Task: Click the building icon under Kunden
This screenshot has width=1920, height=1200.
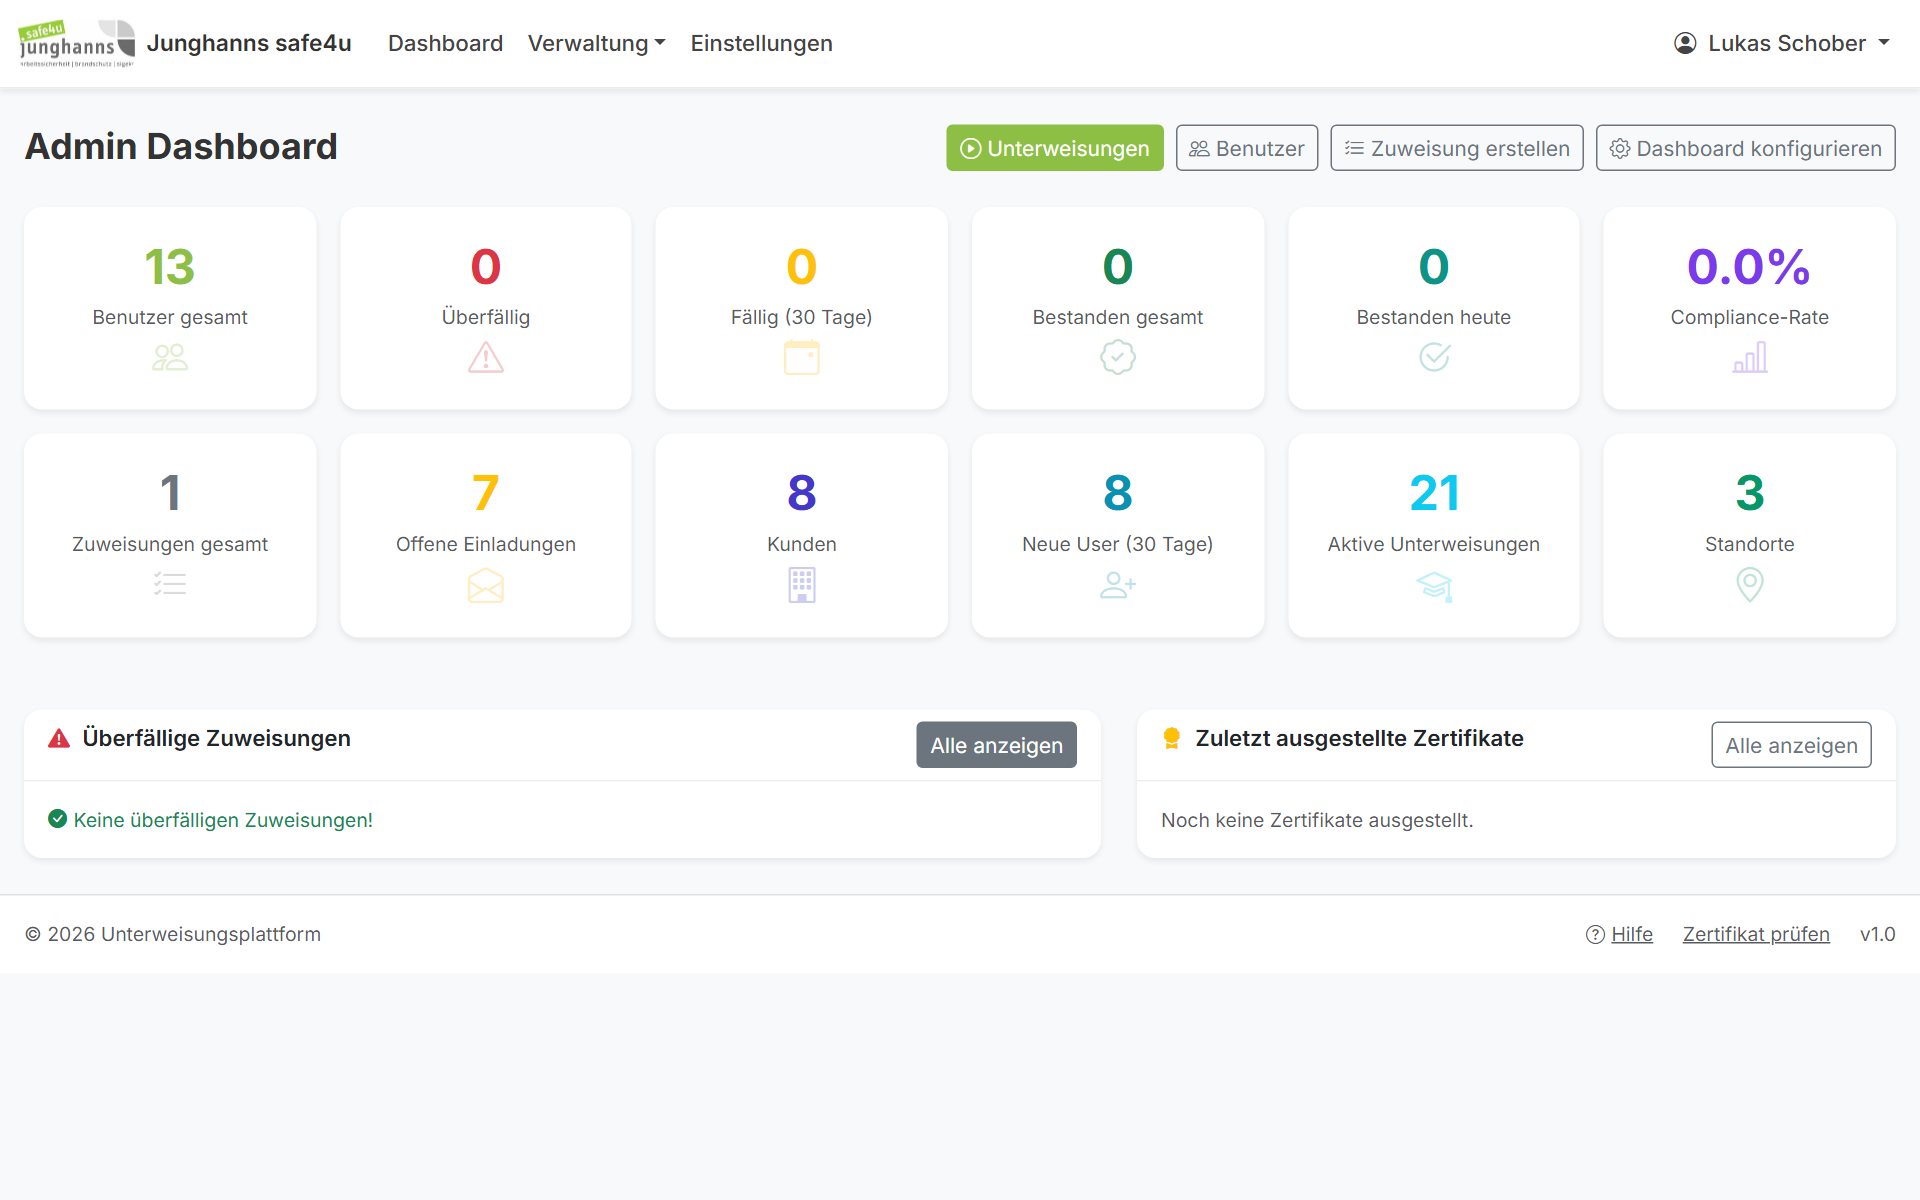Action: click(x=802, y=584)
